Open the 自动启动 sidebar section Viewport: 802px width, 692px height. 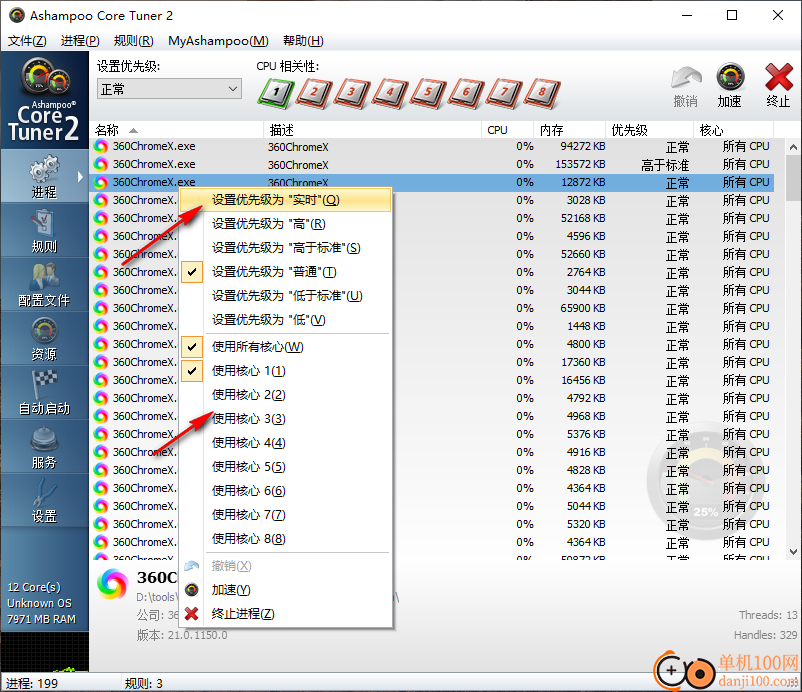click(44, 392)
